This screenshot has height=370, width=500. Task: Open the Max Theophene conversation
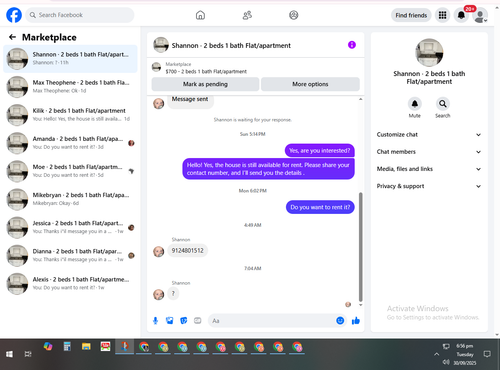70,87
